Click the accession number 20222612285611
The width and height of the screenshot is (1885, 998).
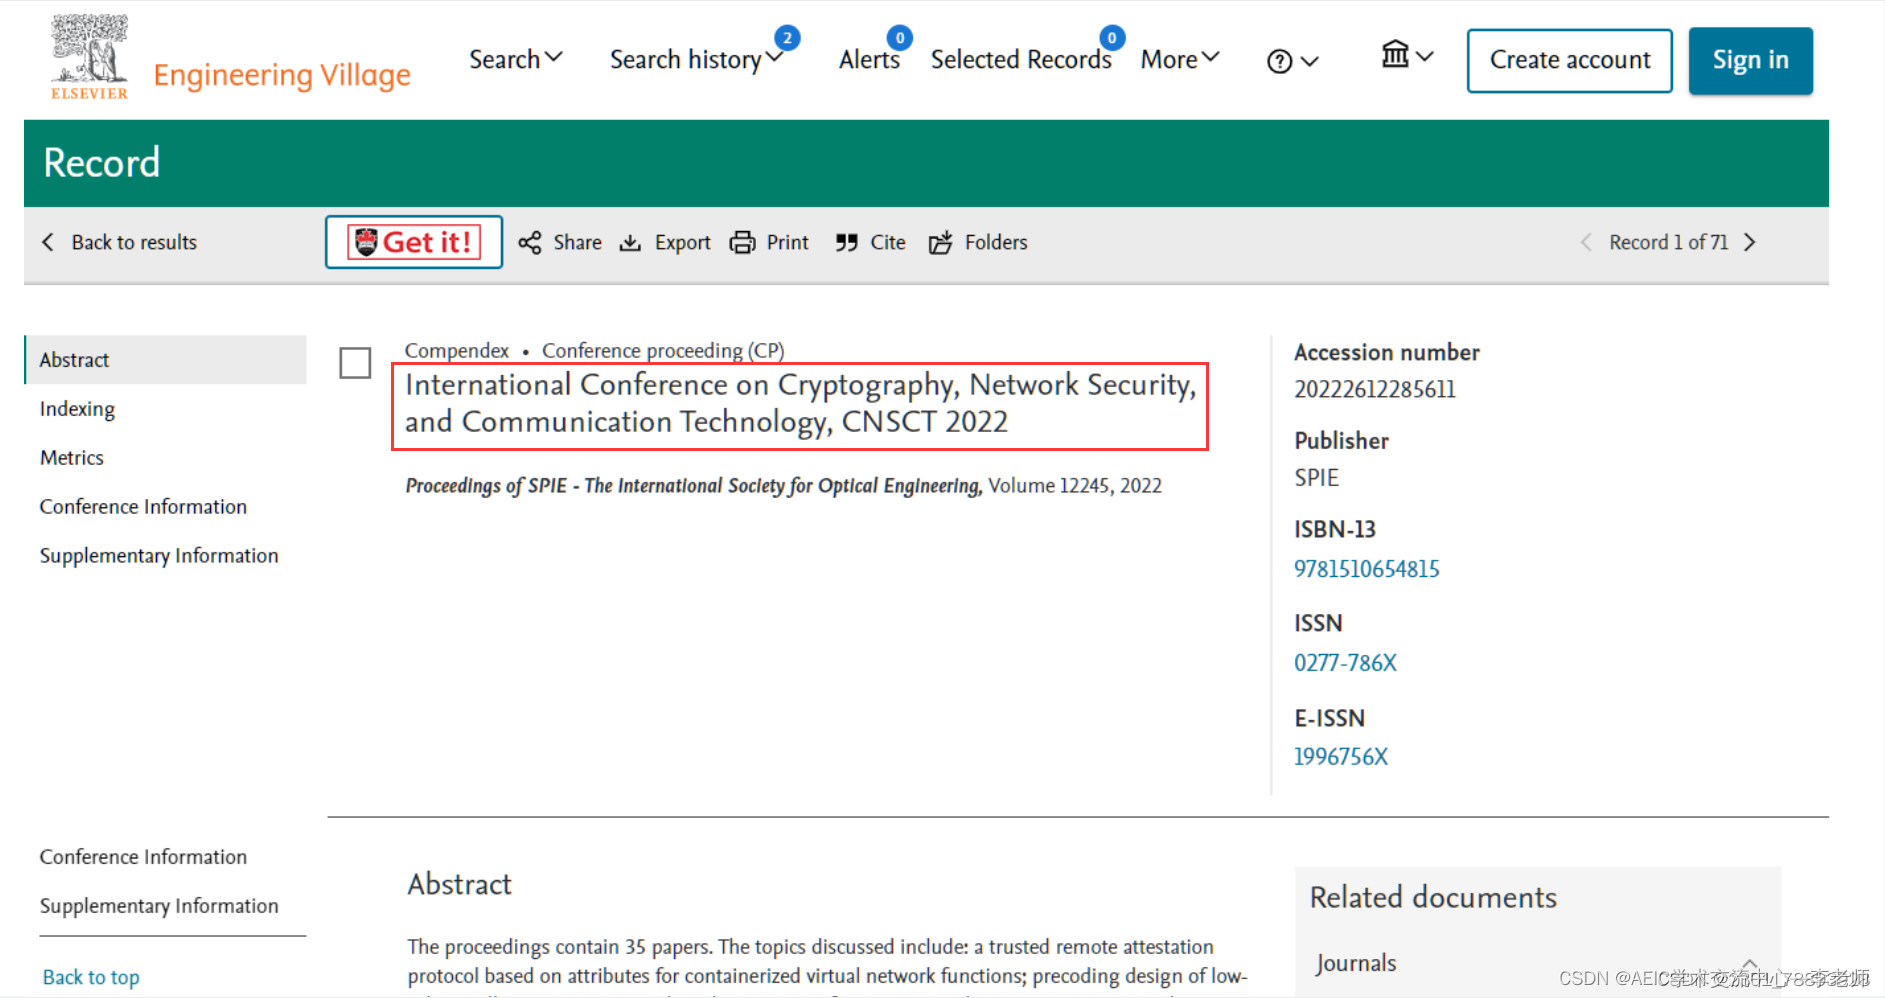point(1375,389)
